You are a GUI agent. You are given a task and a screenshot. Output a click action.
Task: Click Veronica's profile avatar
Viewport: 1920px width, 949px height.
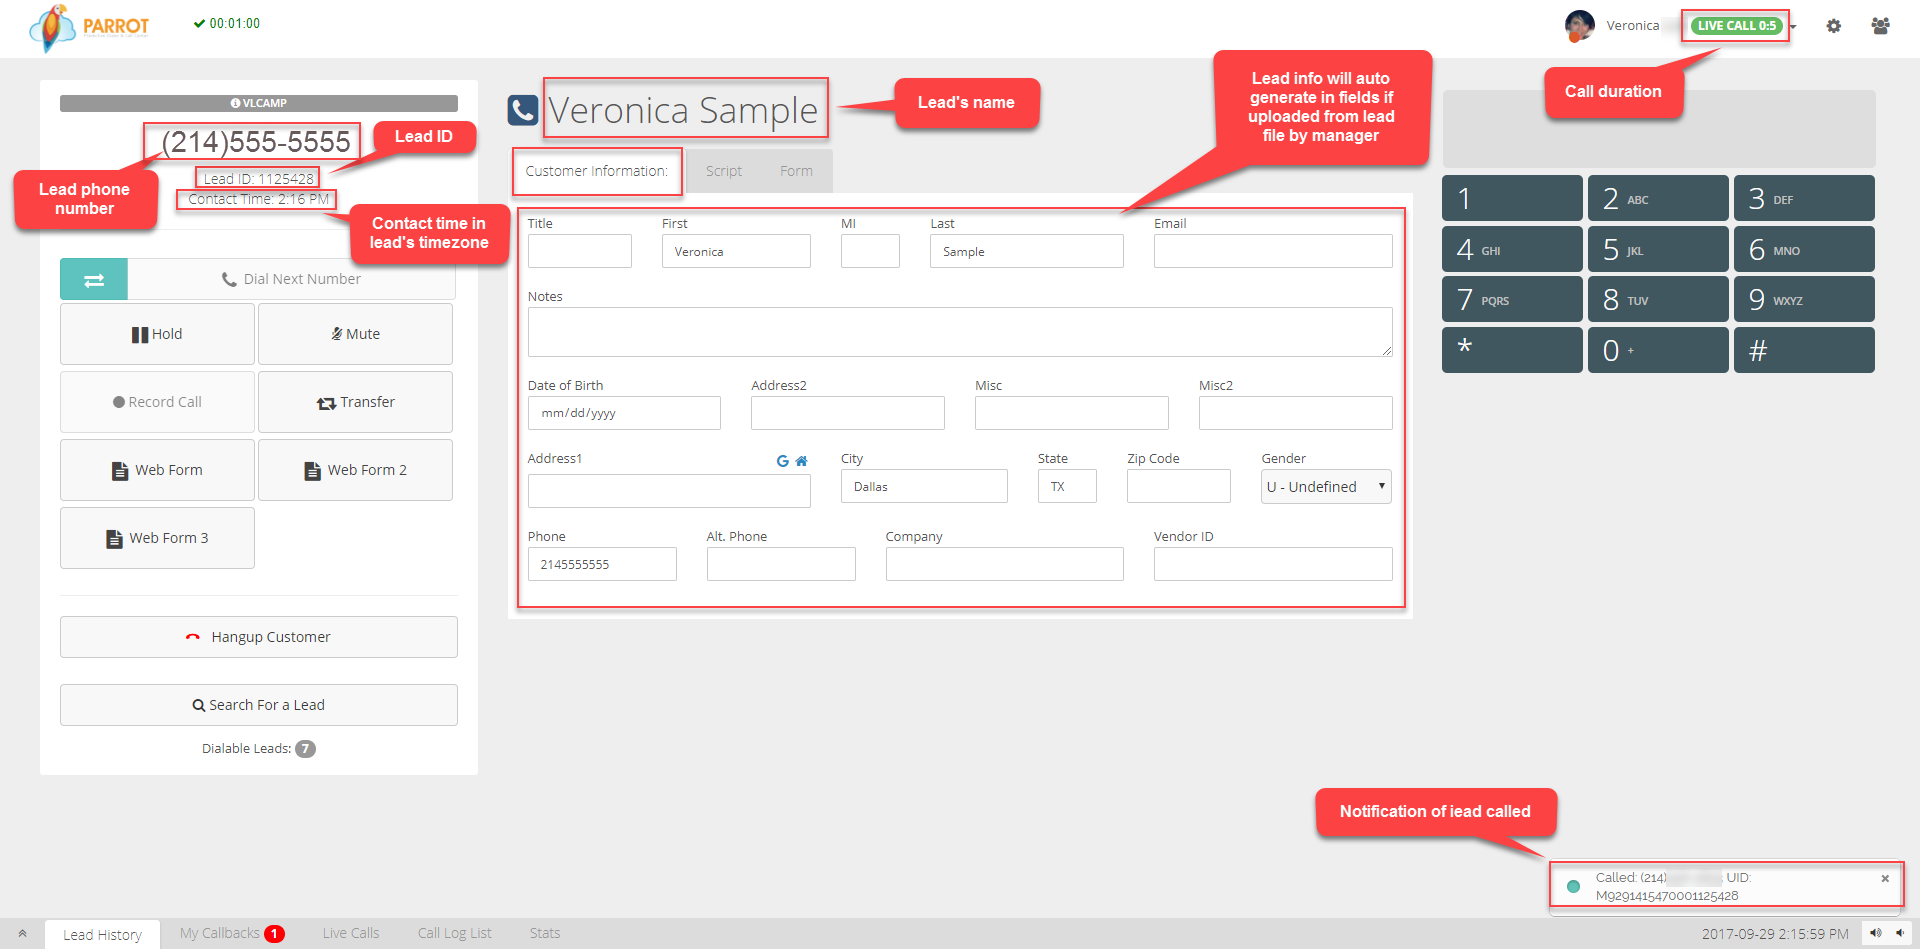(x=1580, y=26)
